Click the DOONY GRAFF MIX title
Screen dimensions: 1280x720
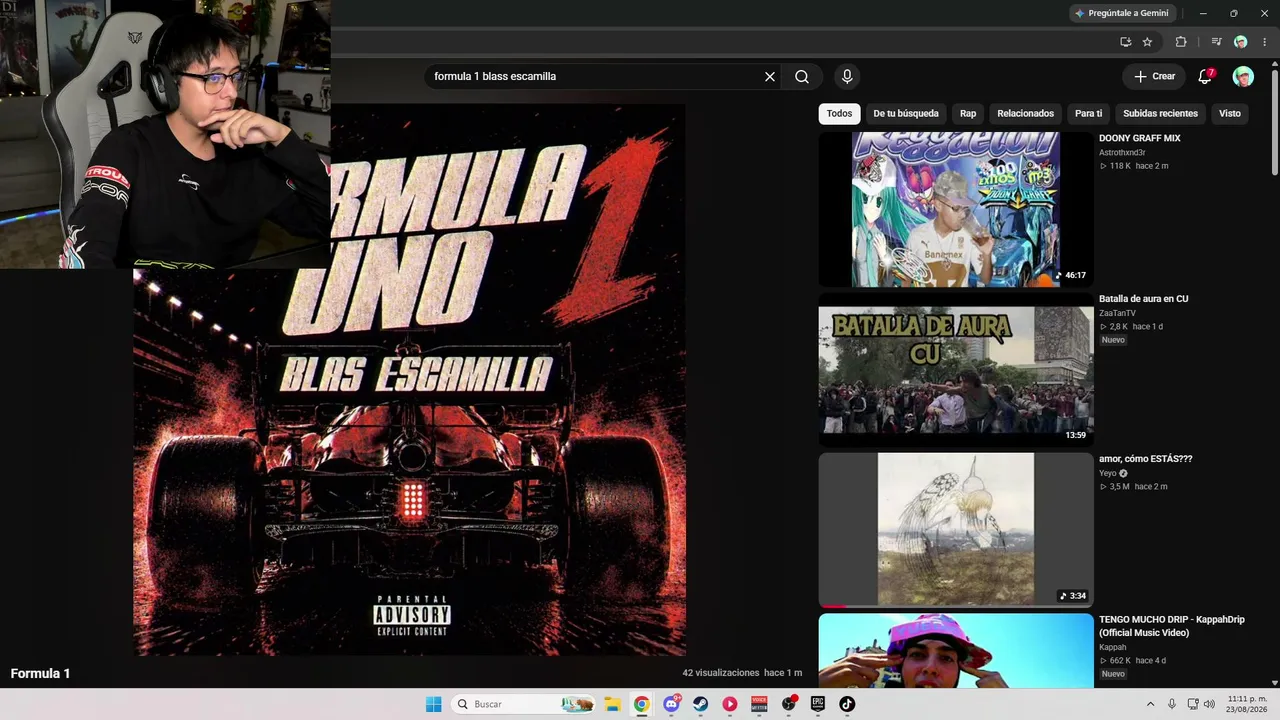click(x=1140, y=139)
